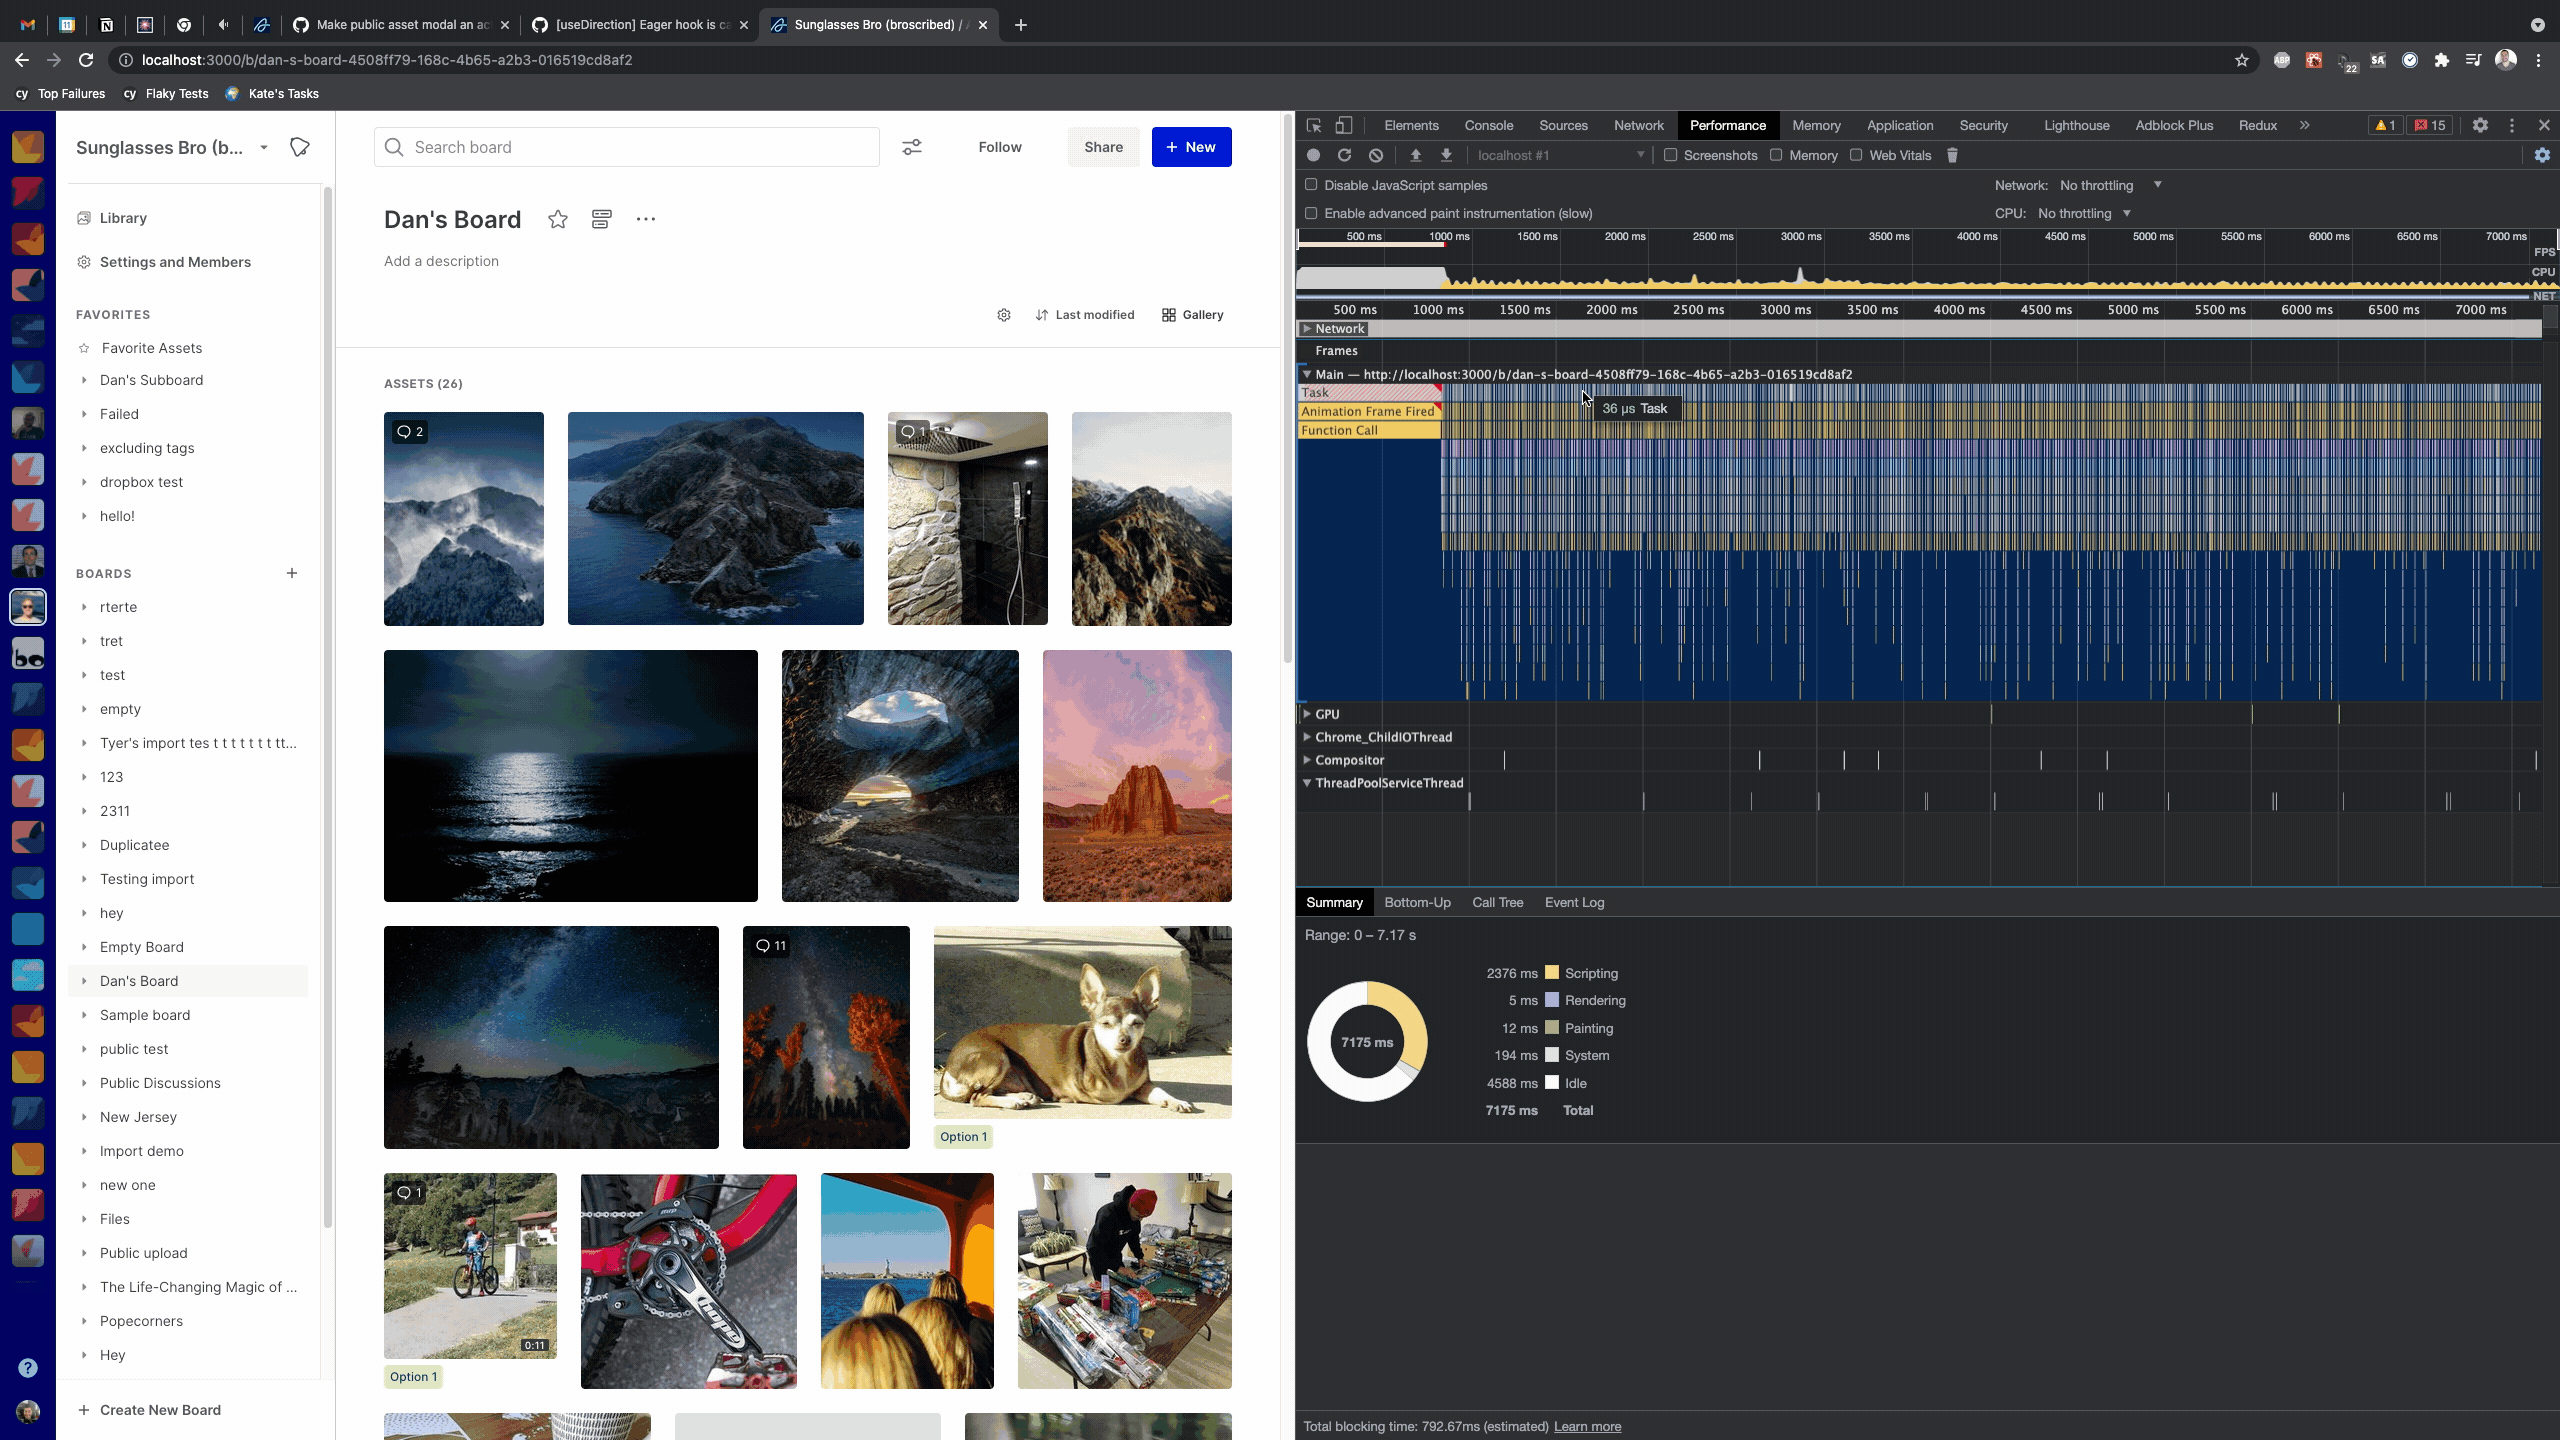Click the reload and profile icon
2560x1440 pixels.
[x=1344, y=155]
